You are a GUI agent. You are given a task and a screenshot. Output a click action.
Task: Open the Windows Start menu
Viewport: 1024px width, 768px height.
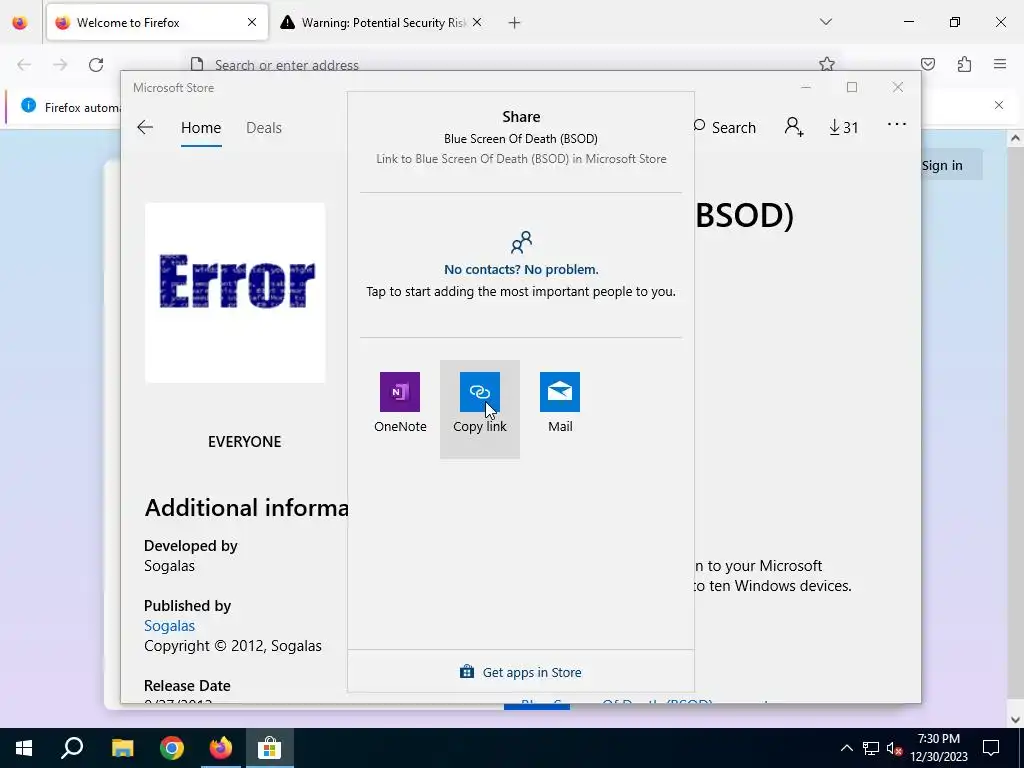24,748
